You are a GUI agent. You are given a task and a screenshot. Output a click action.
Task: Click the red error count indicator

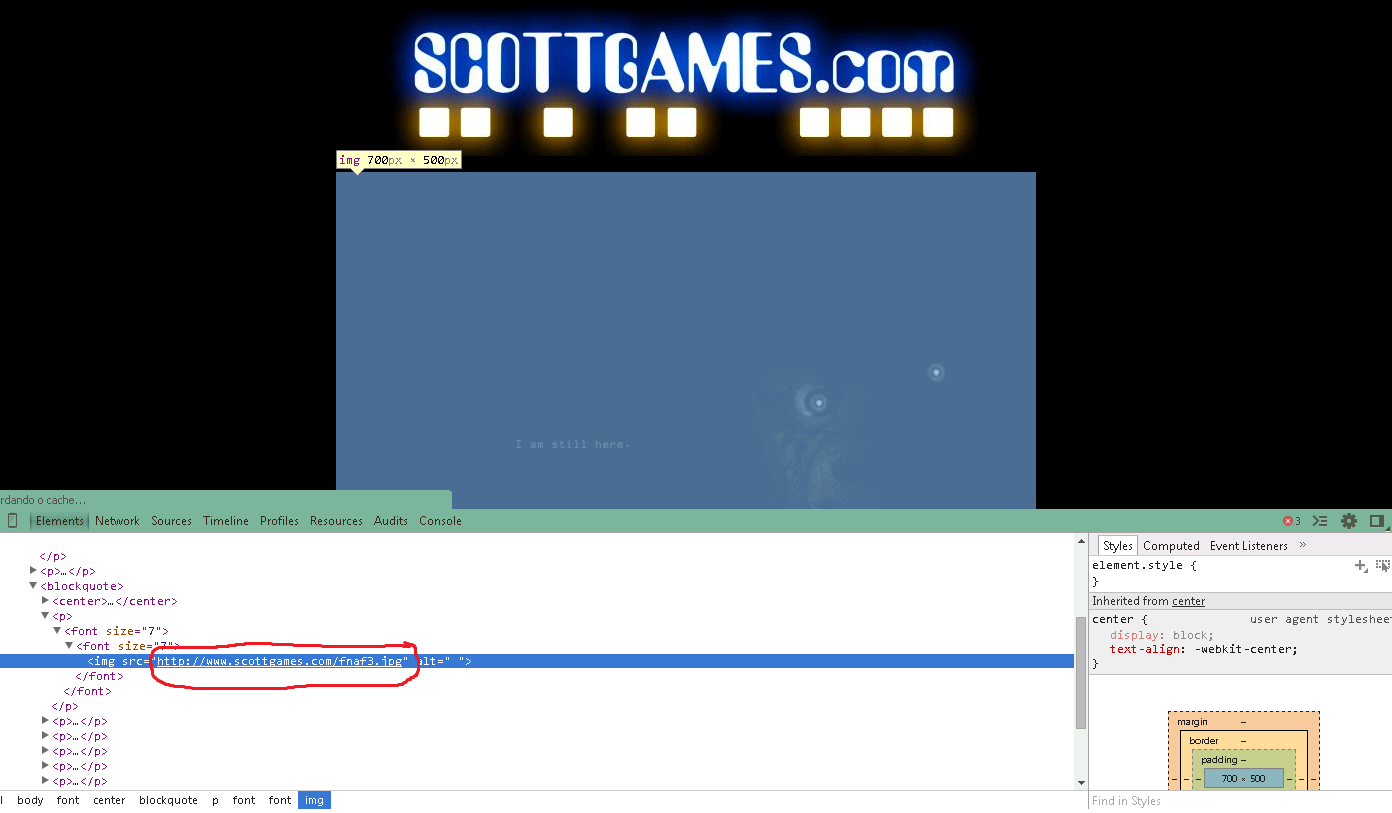tap(1292, 521)
